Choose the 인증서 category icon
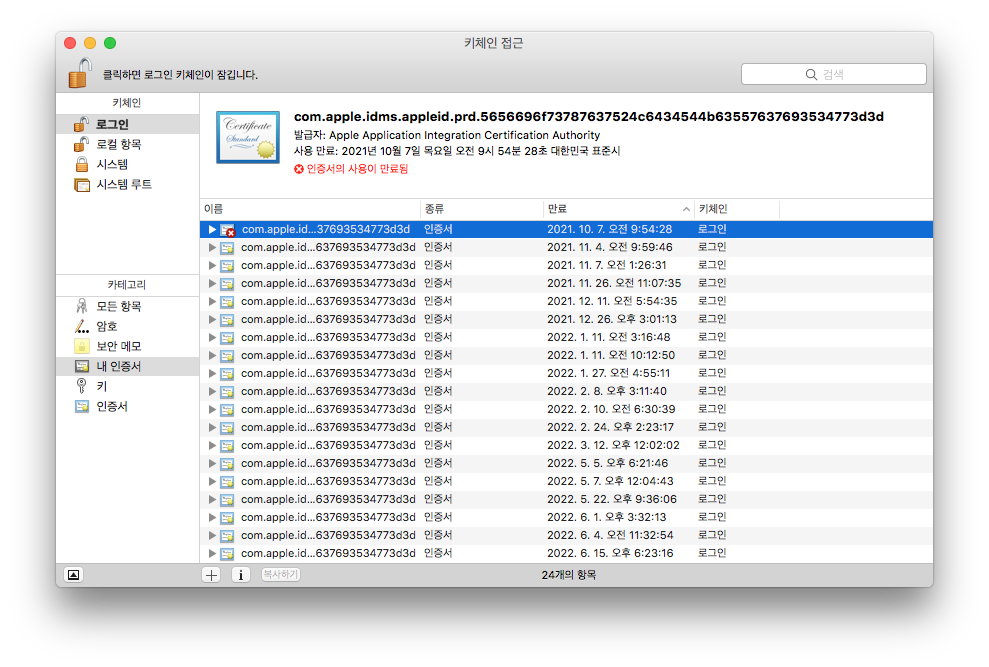This screenshot has height=667, width=989. click(82, 406)
